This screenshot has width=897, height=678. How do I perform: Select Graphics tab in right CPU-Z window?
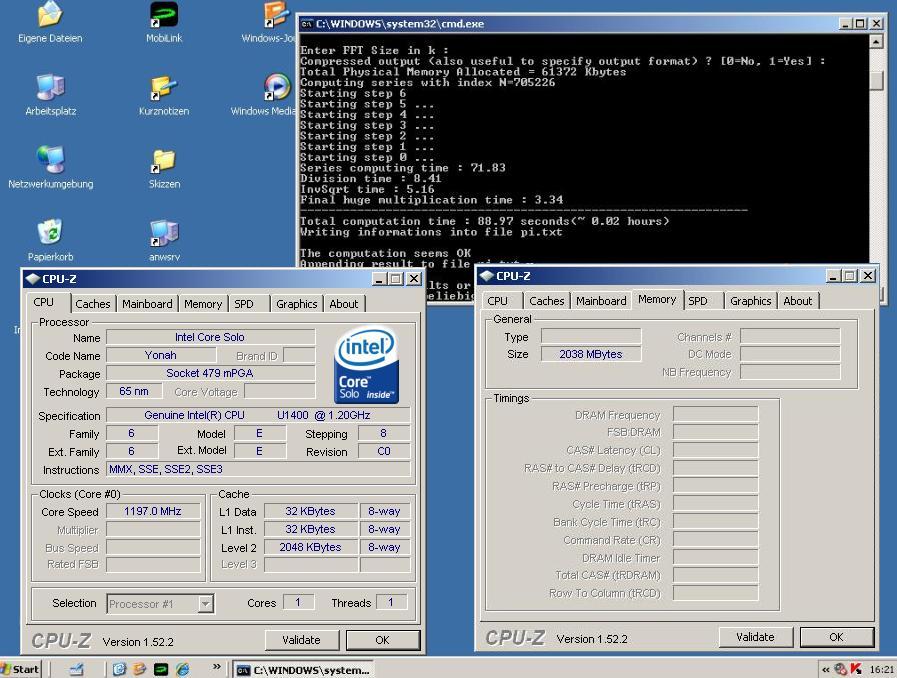(x=751, y=301)
